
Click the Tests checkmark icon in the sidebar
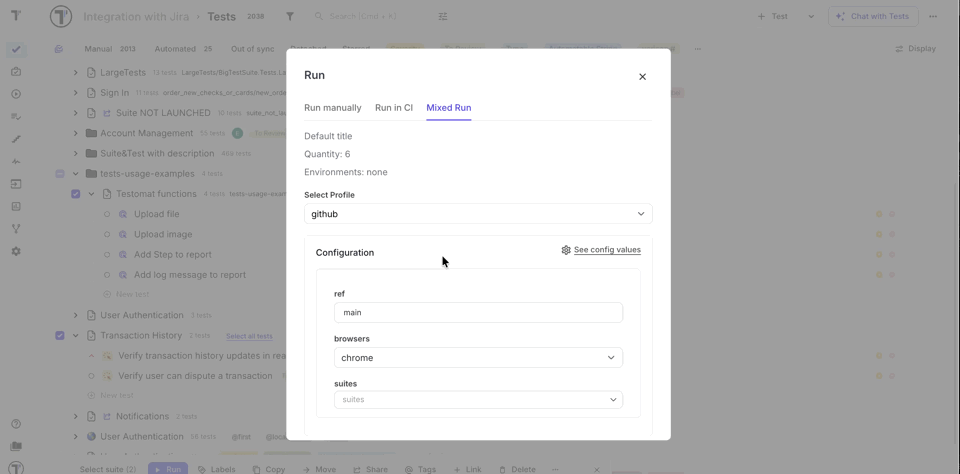point(16,50)
